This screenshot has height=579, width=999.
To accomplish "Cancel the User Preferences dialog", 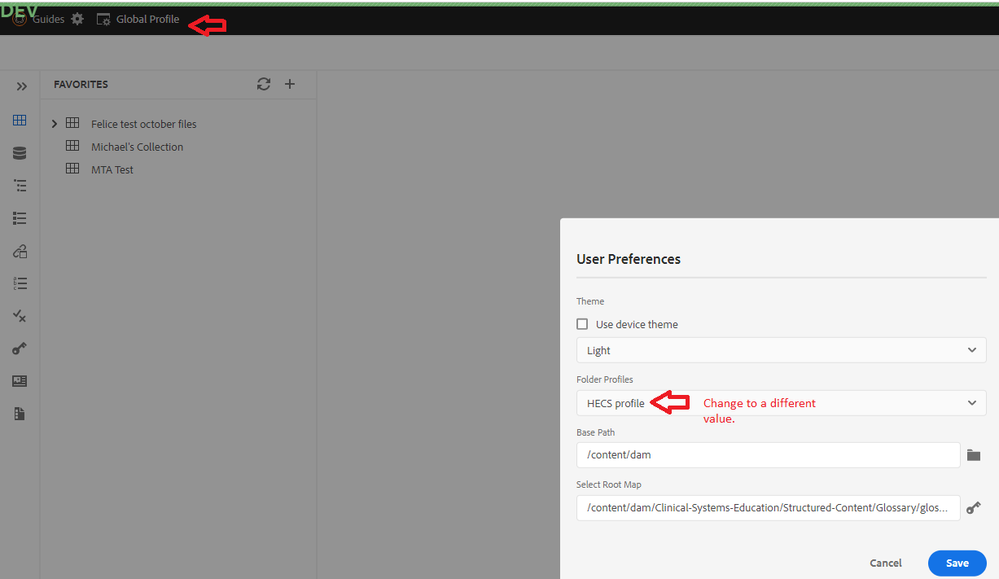I will [886, 562].
